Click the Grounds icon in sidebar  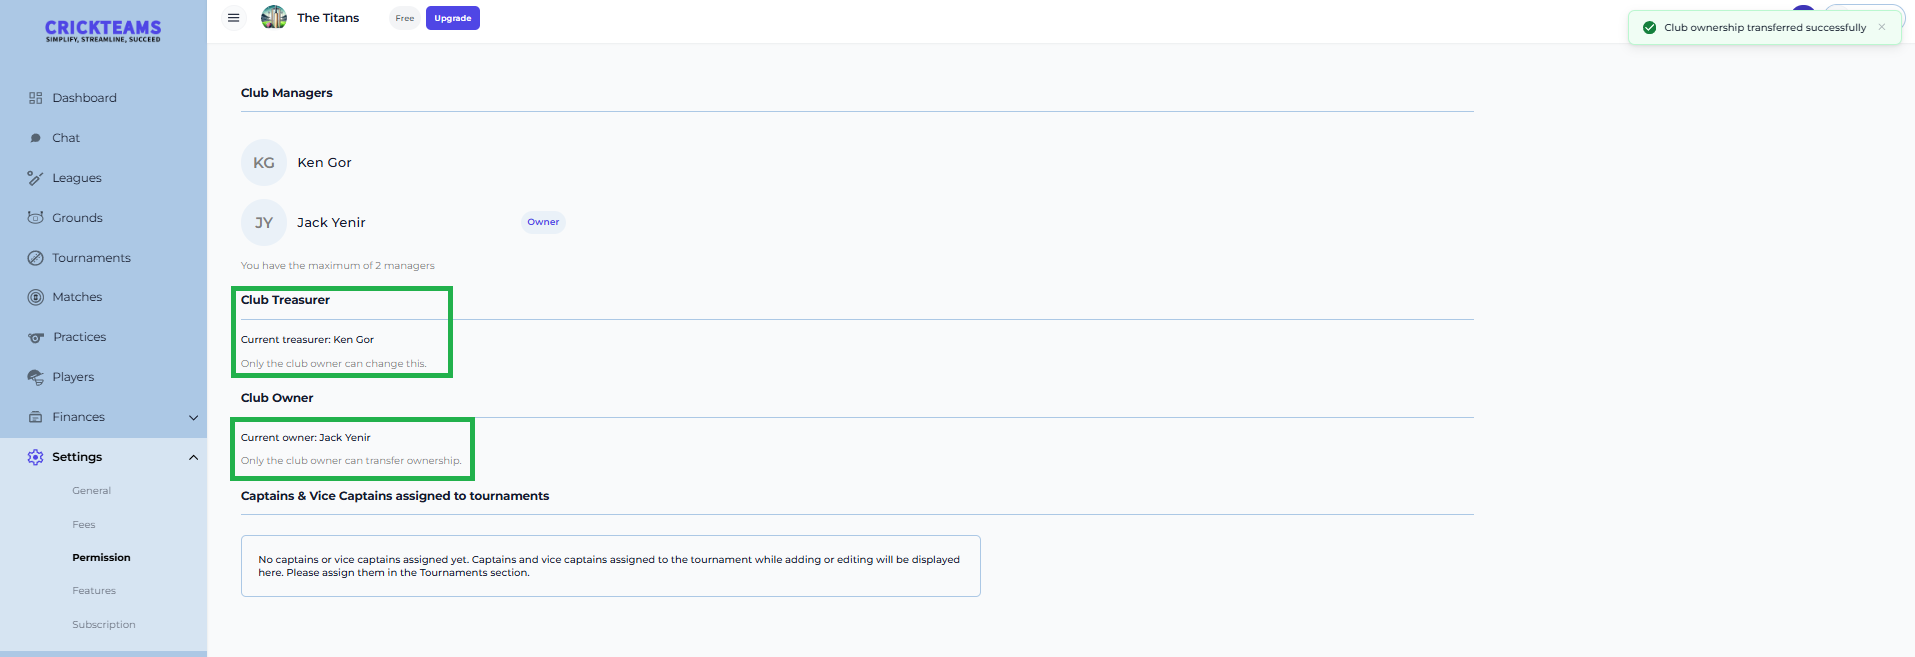pyautogui.click(x=36, y=218)
